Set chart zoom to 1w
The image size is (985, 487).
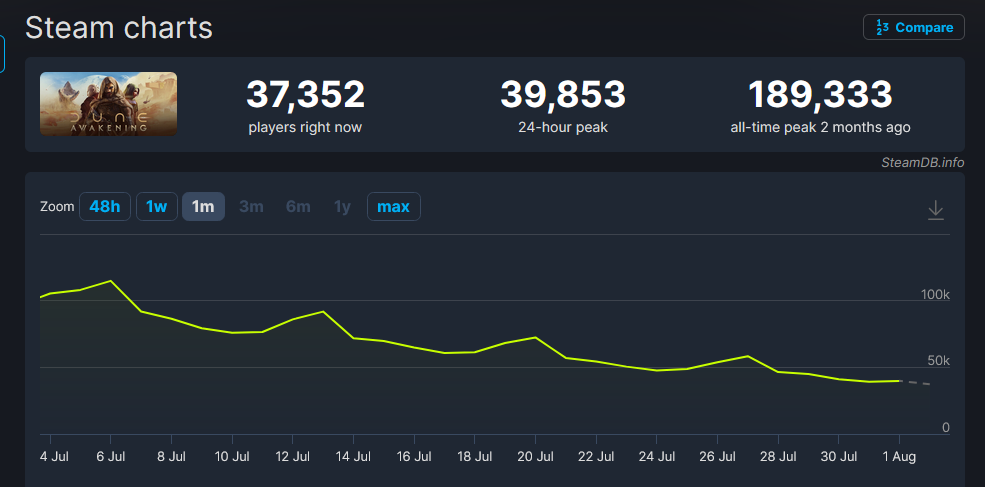156,206
